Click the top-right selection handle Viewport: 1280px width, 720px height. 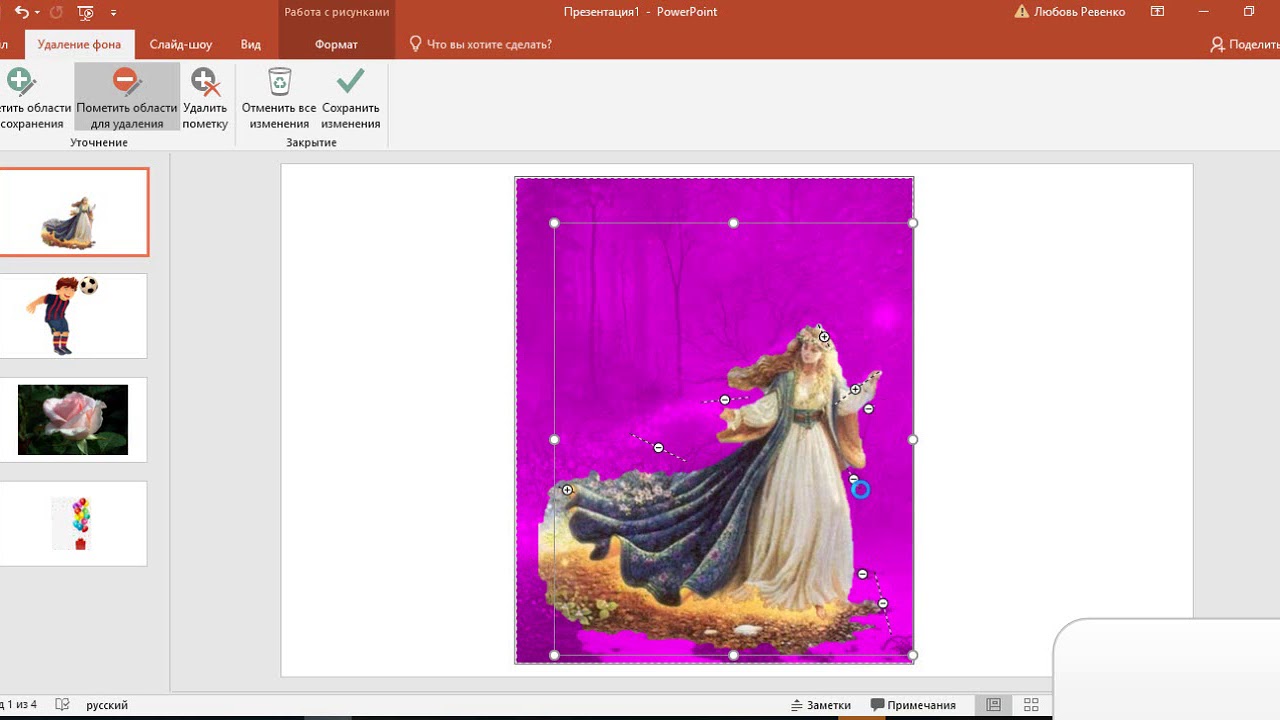coord(913,223)
